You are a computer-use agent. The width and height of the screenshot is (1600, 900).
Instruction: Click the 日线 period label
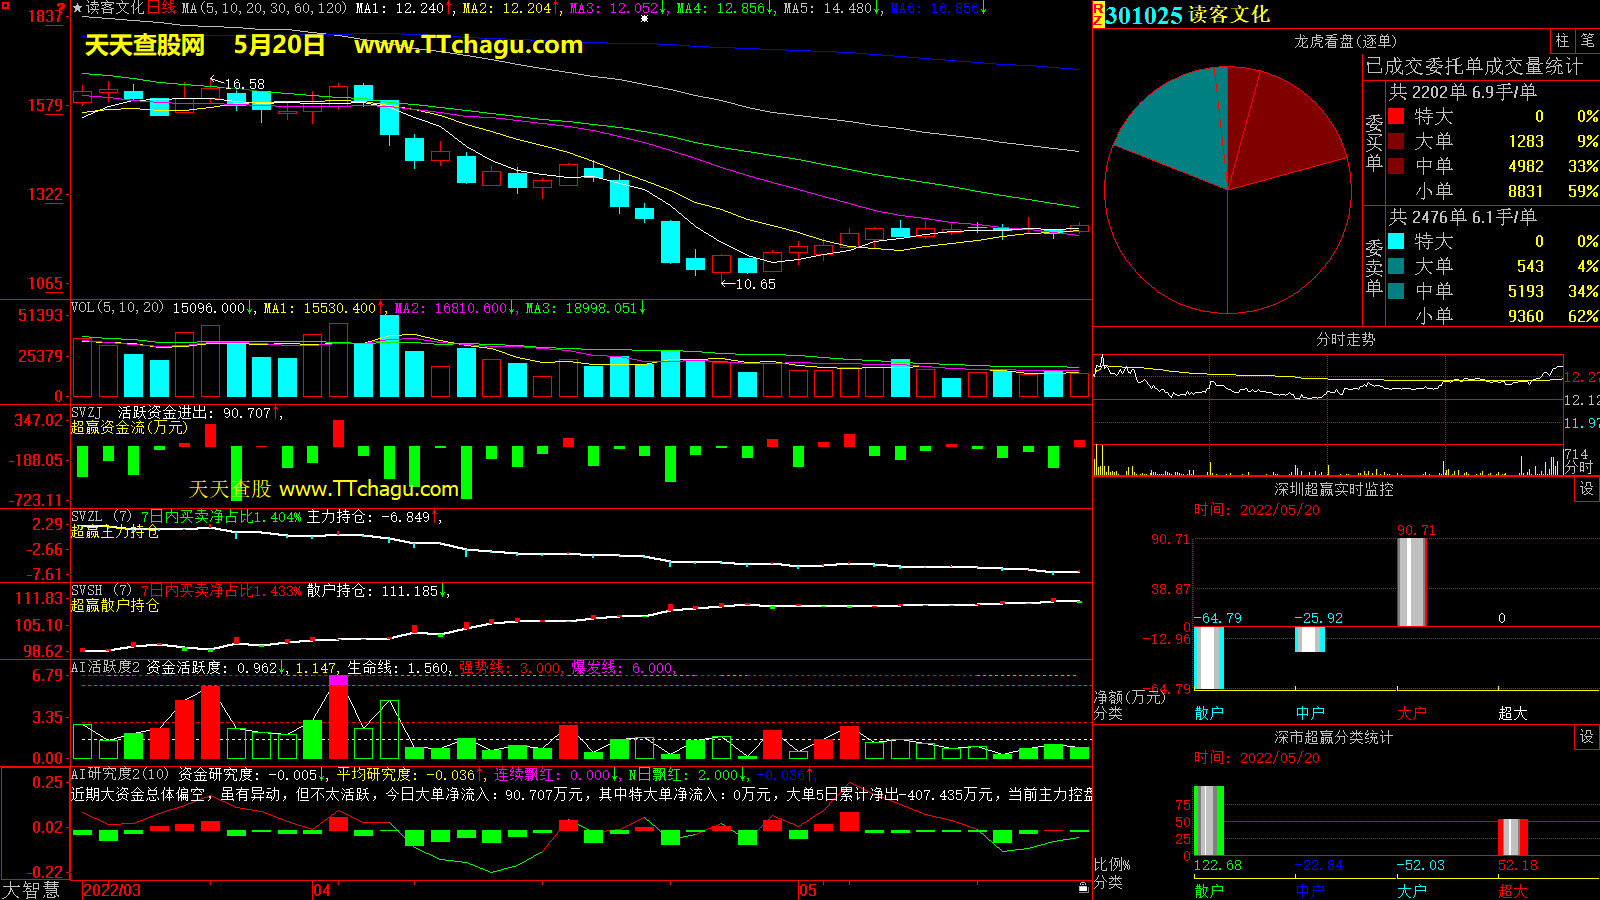point(161,8)
